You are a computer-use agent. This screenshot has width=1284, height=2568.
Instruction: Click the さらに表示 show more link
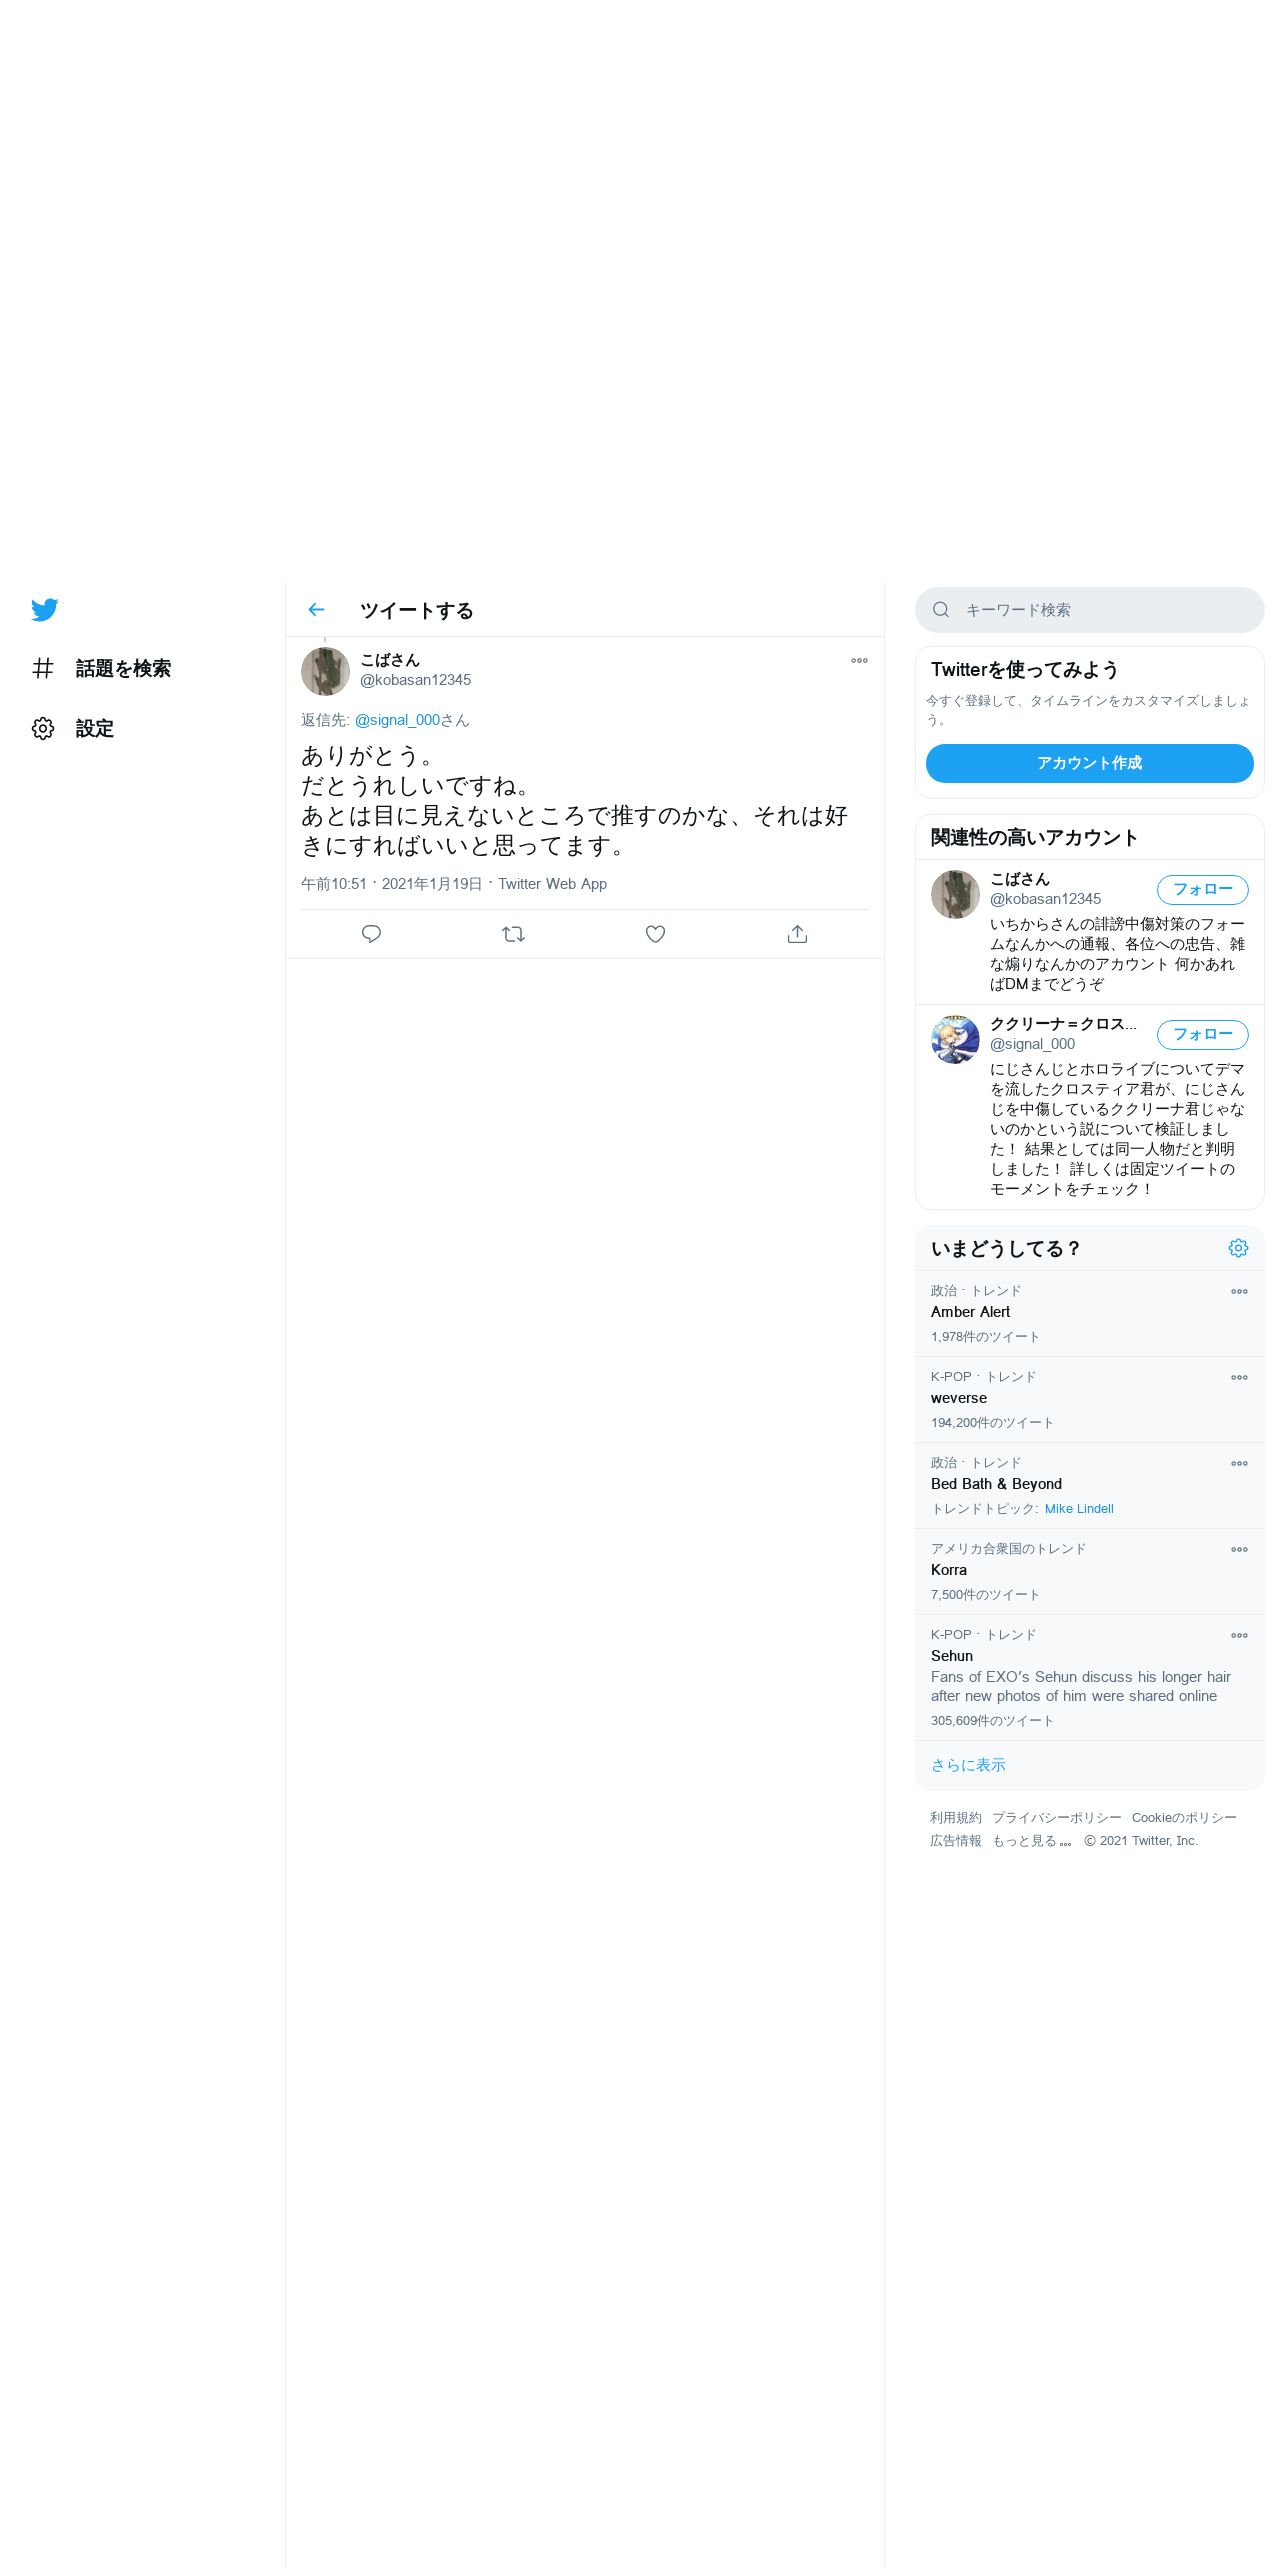coord(968,1765)
